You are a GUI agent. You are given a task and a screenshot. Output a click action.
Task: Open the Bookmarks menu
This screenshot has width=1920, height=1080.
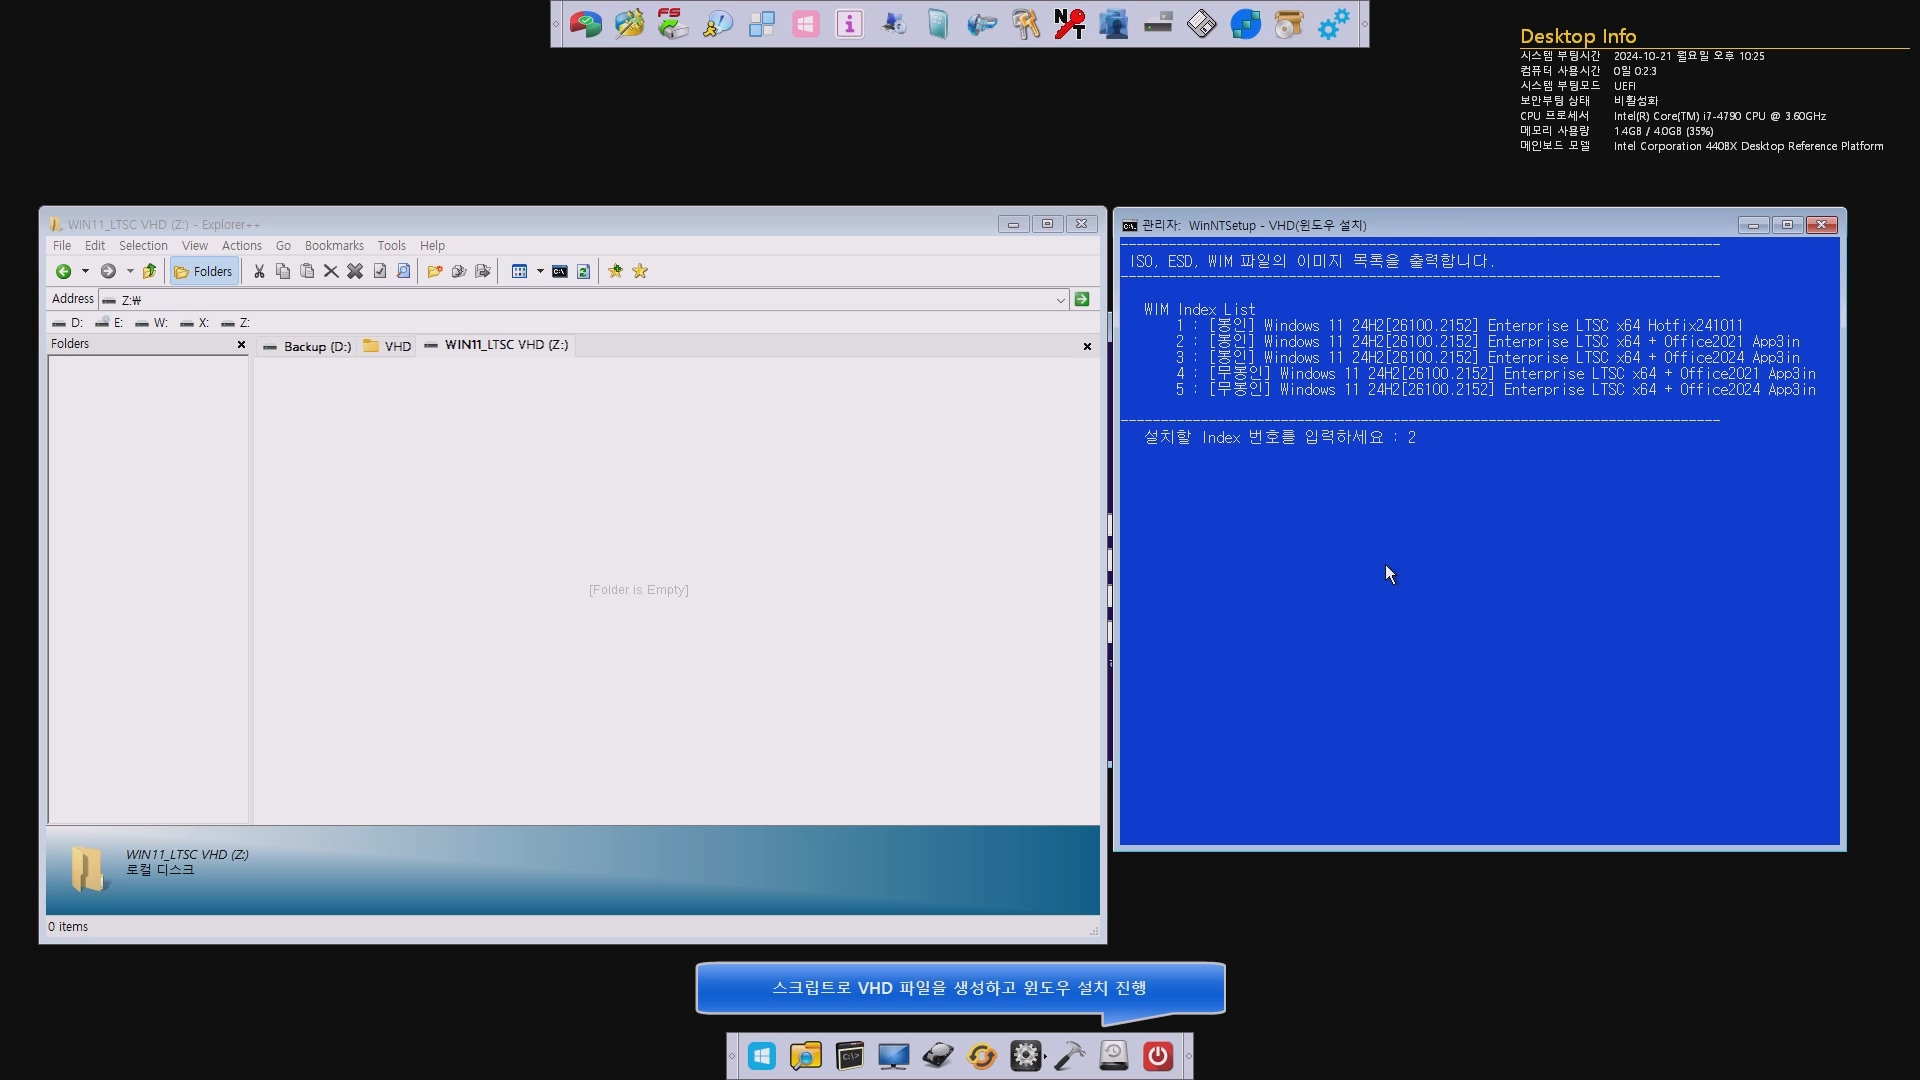334,245
